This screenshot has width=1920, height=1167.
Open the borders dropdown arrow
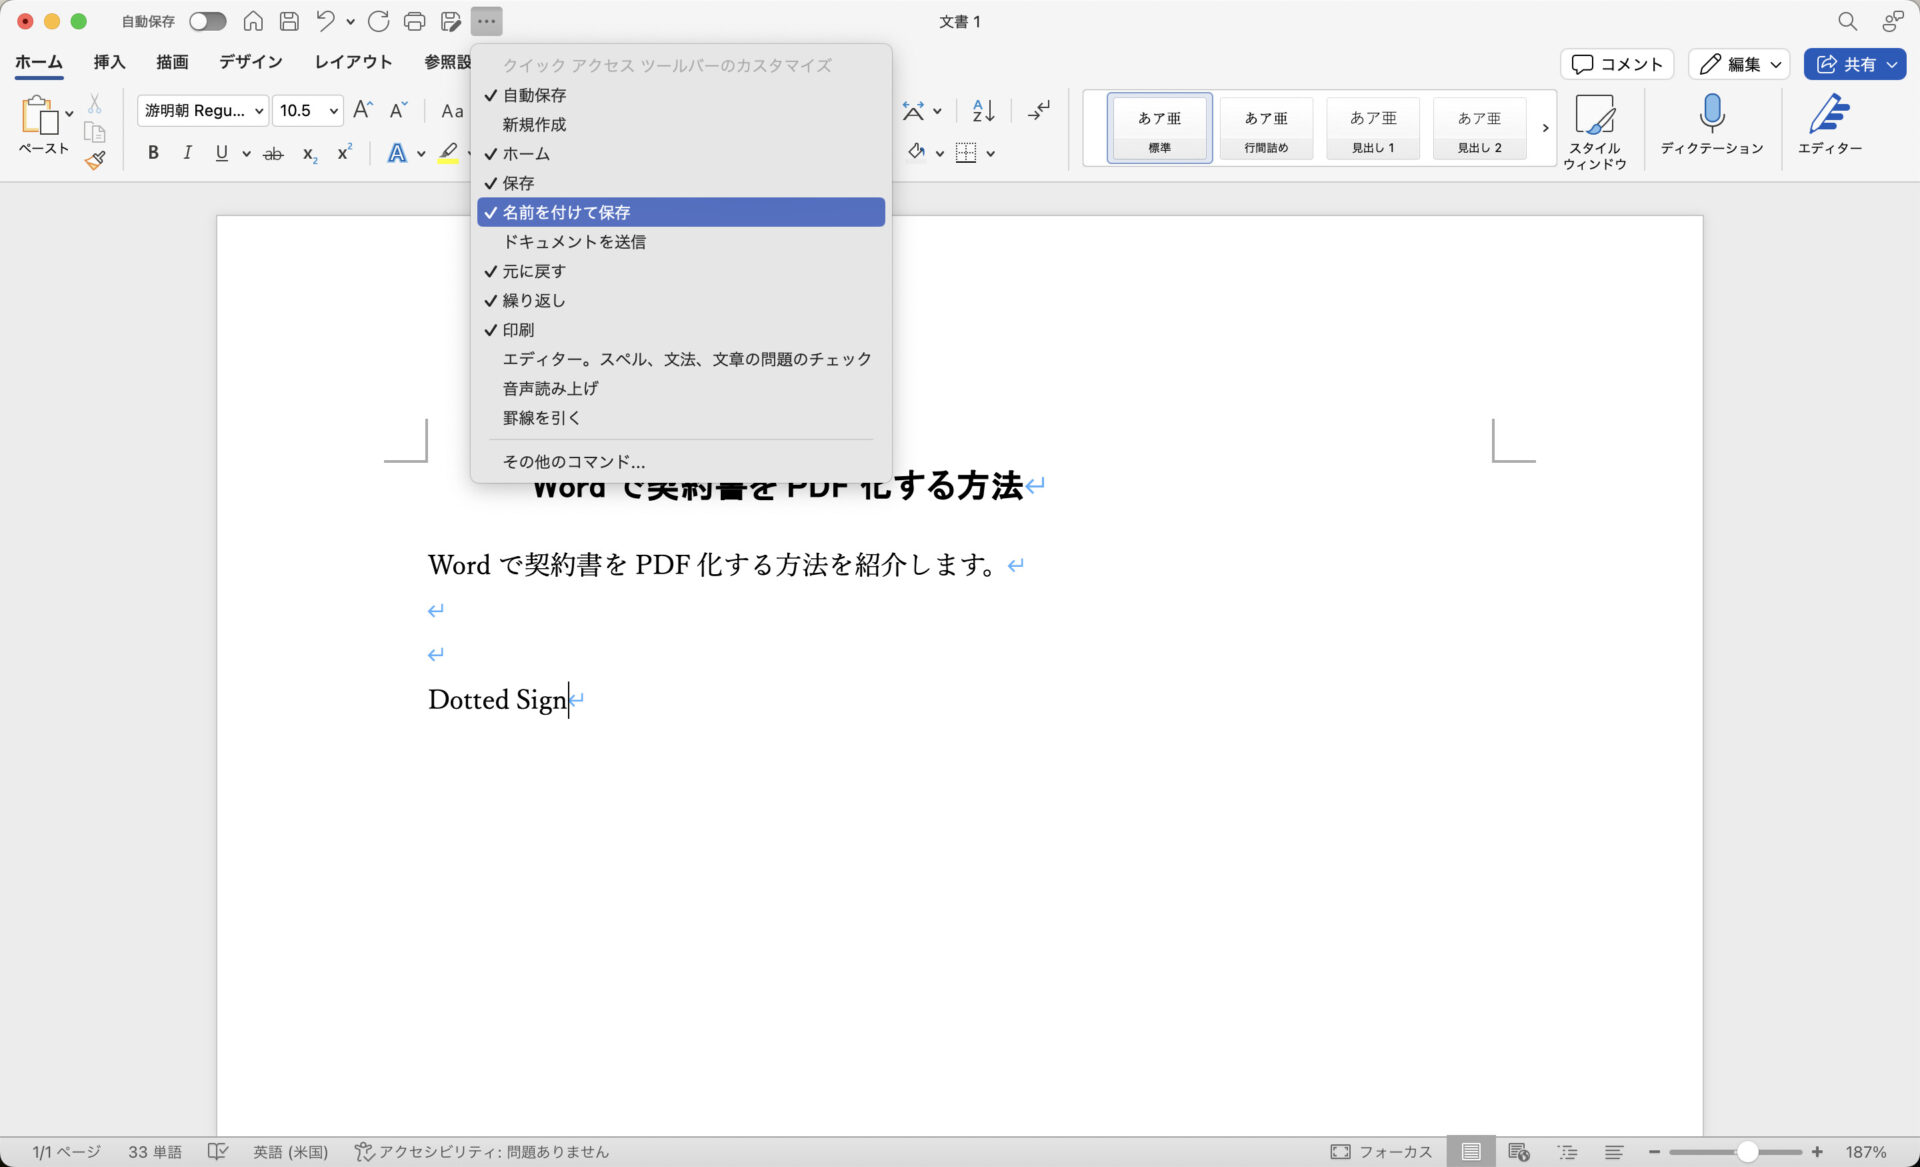[990, 154]
